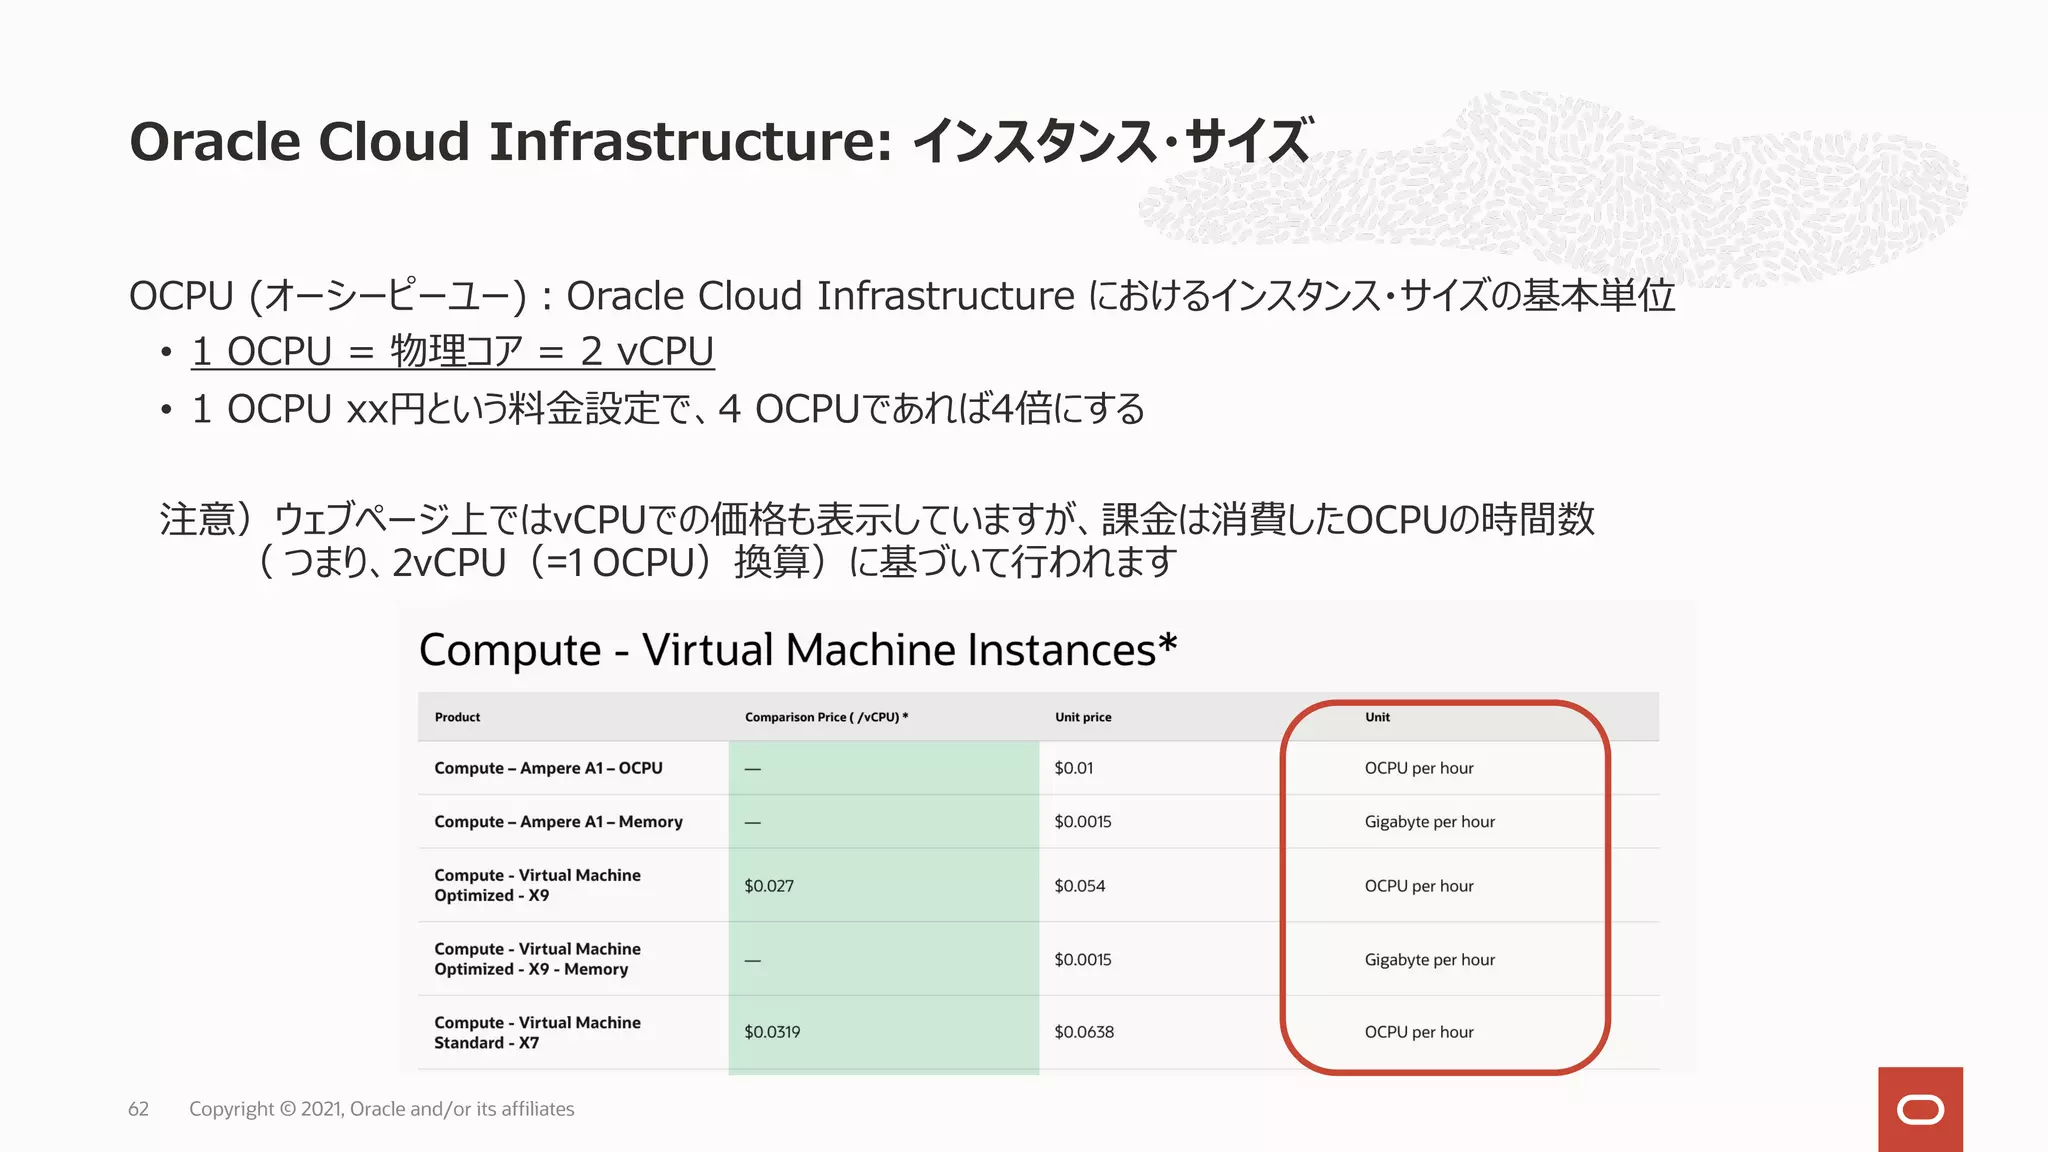Click the comparison price dash for Ampere A1 OCPU

[753, 769]
